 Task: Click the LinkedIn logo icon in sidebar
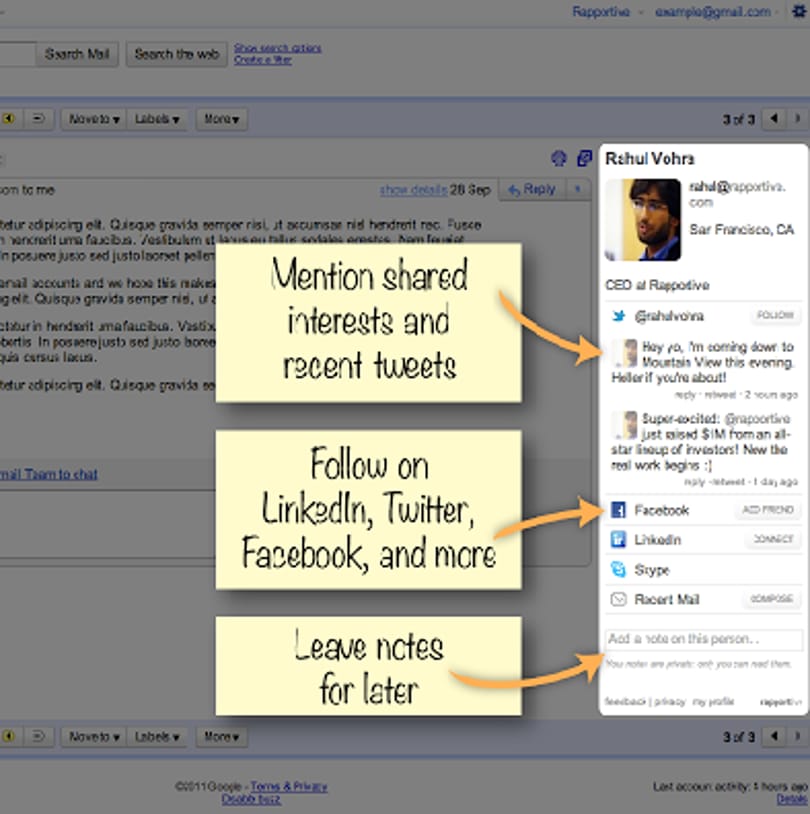pyautogui.click(x=618, y=540)
